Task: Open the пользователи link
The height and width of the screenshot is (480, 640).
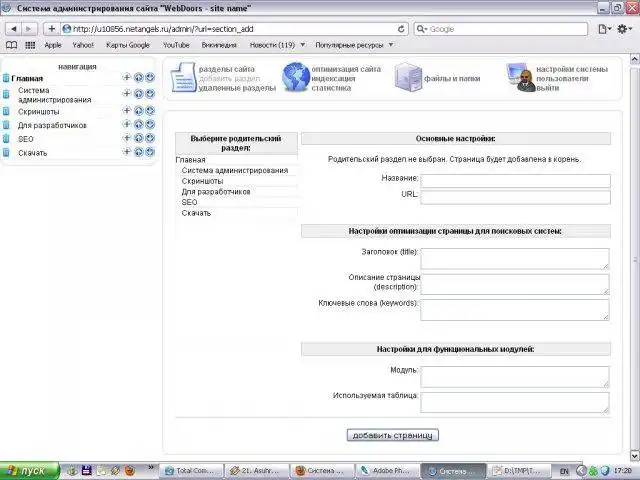Action: (x=562, y=78)
